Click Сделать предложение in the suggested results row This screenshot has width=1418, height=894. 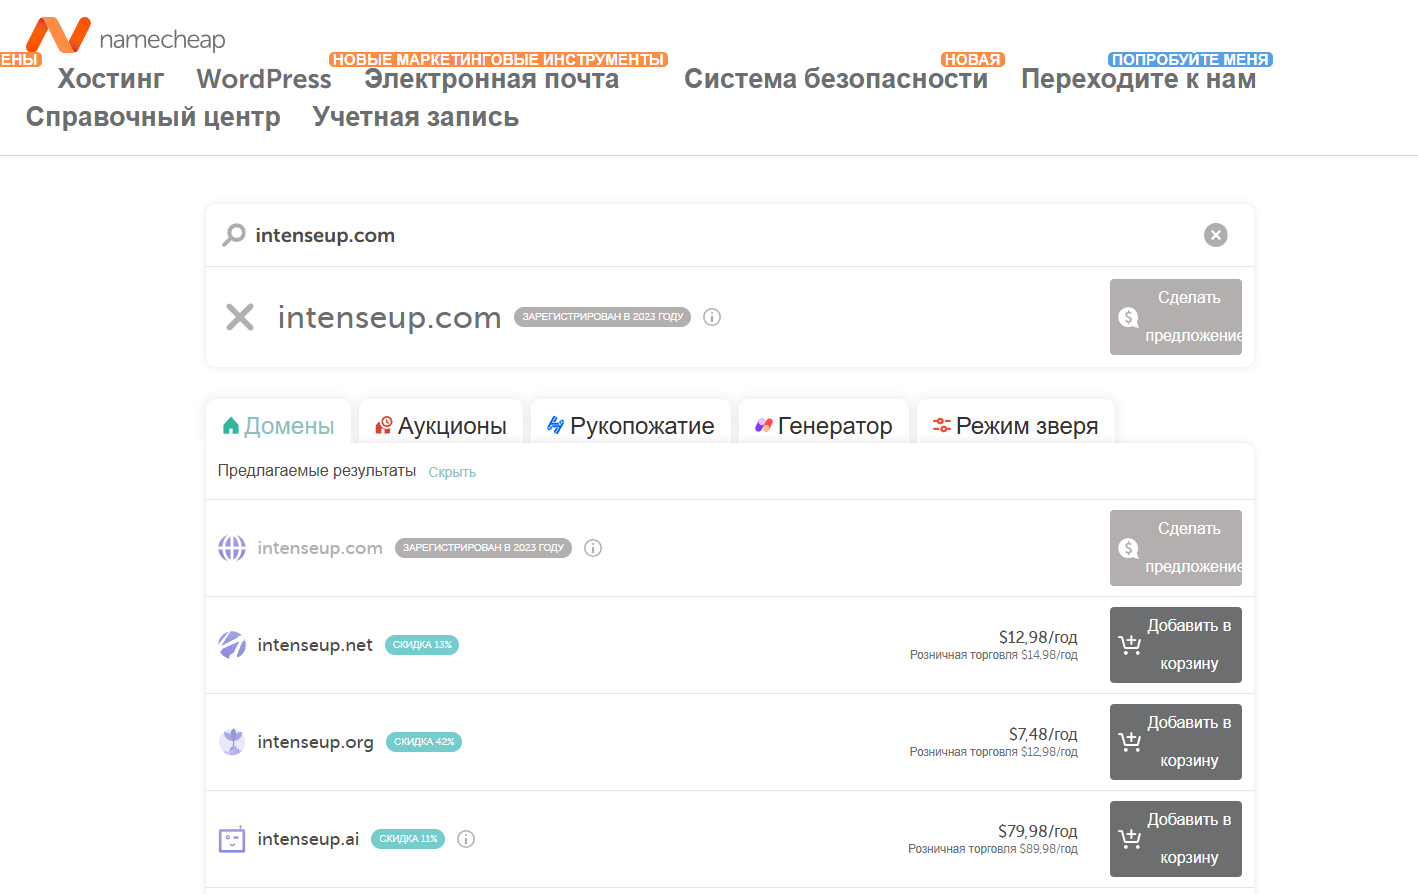pos(1176,548)
